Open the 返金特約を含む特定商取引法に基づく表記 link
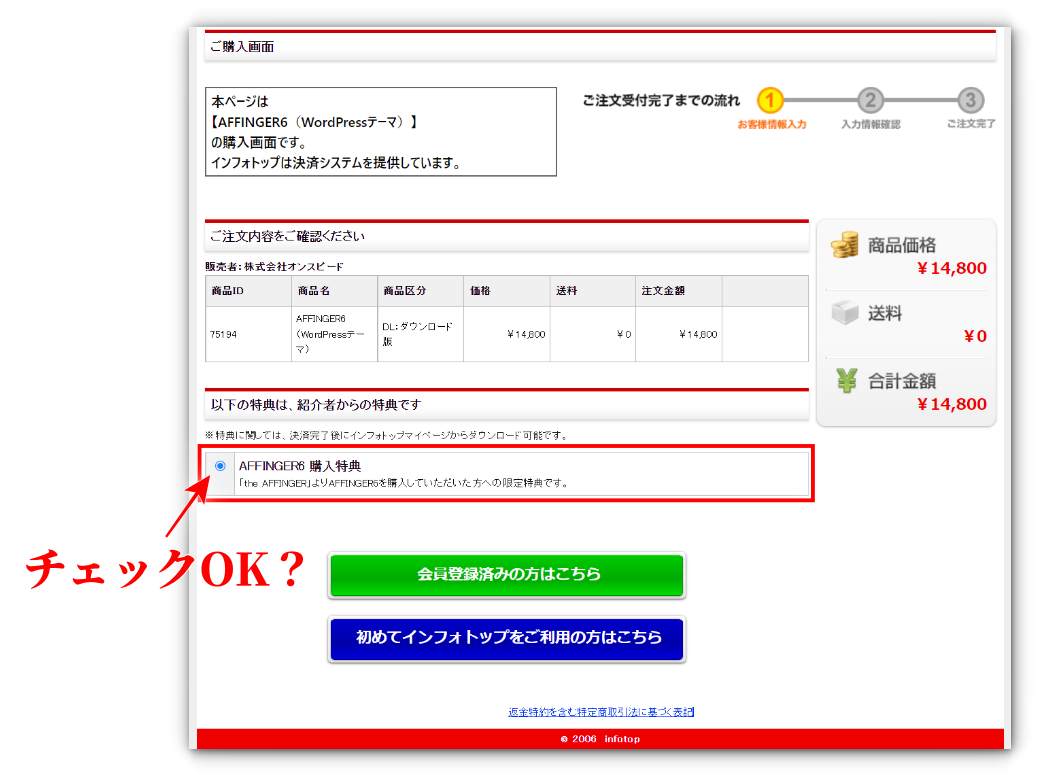This screenshot has width=1041, height=780. [x=600, y=712]
